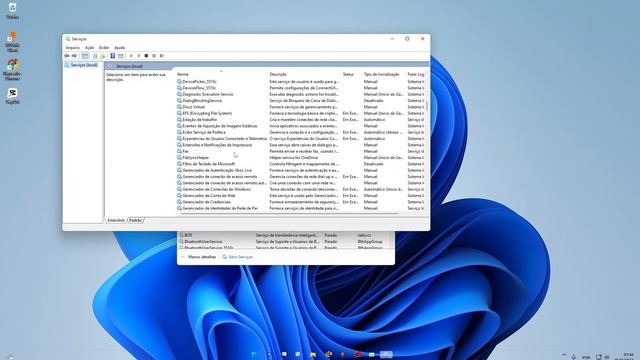Click the Back arrow in Services toolbar
Screen dimensions: 640x360
(67, 56)
